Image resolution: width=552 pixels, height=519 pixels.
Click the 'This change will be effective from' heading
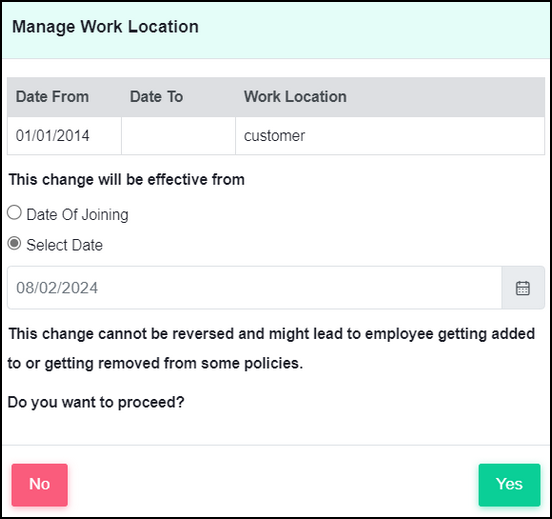point(127,180)
